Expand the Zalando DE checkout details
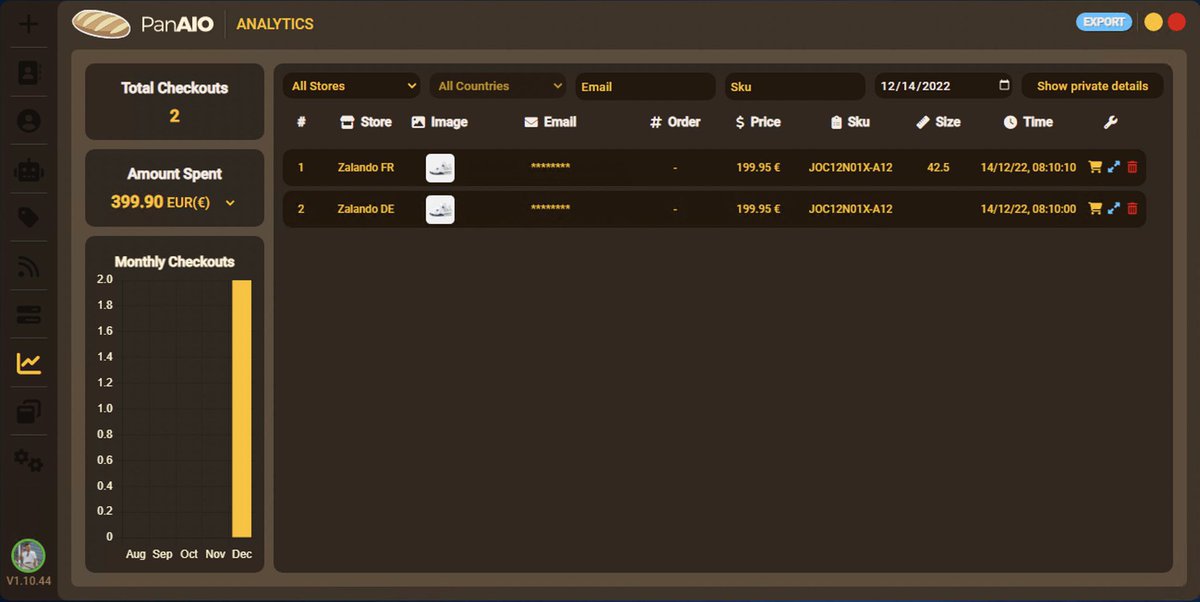Viewport: 1200px width, 602px height. pyautogui.click(x=1114, y=208)
